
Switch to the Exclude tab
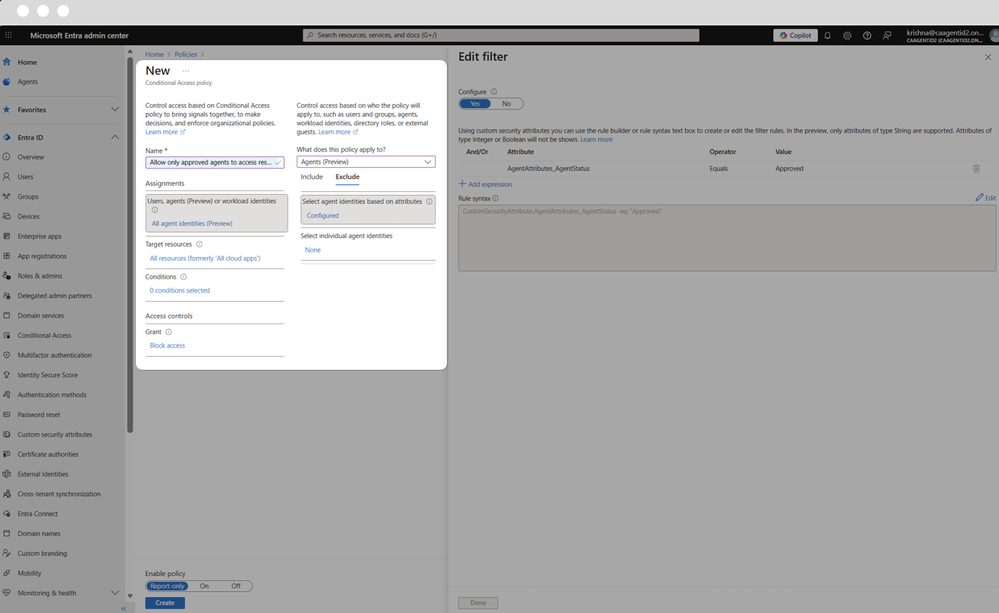click(x=347, y=177)
